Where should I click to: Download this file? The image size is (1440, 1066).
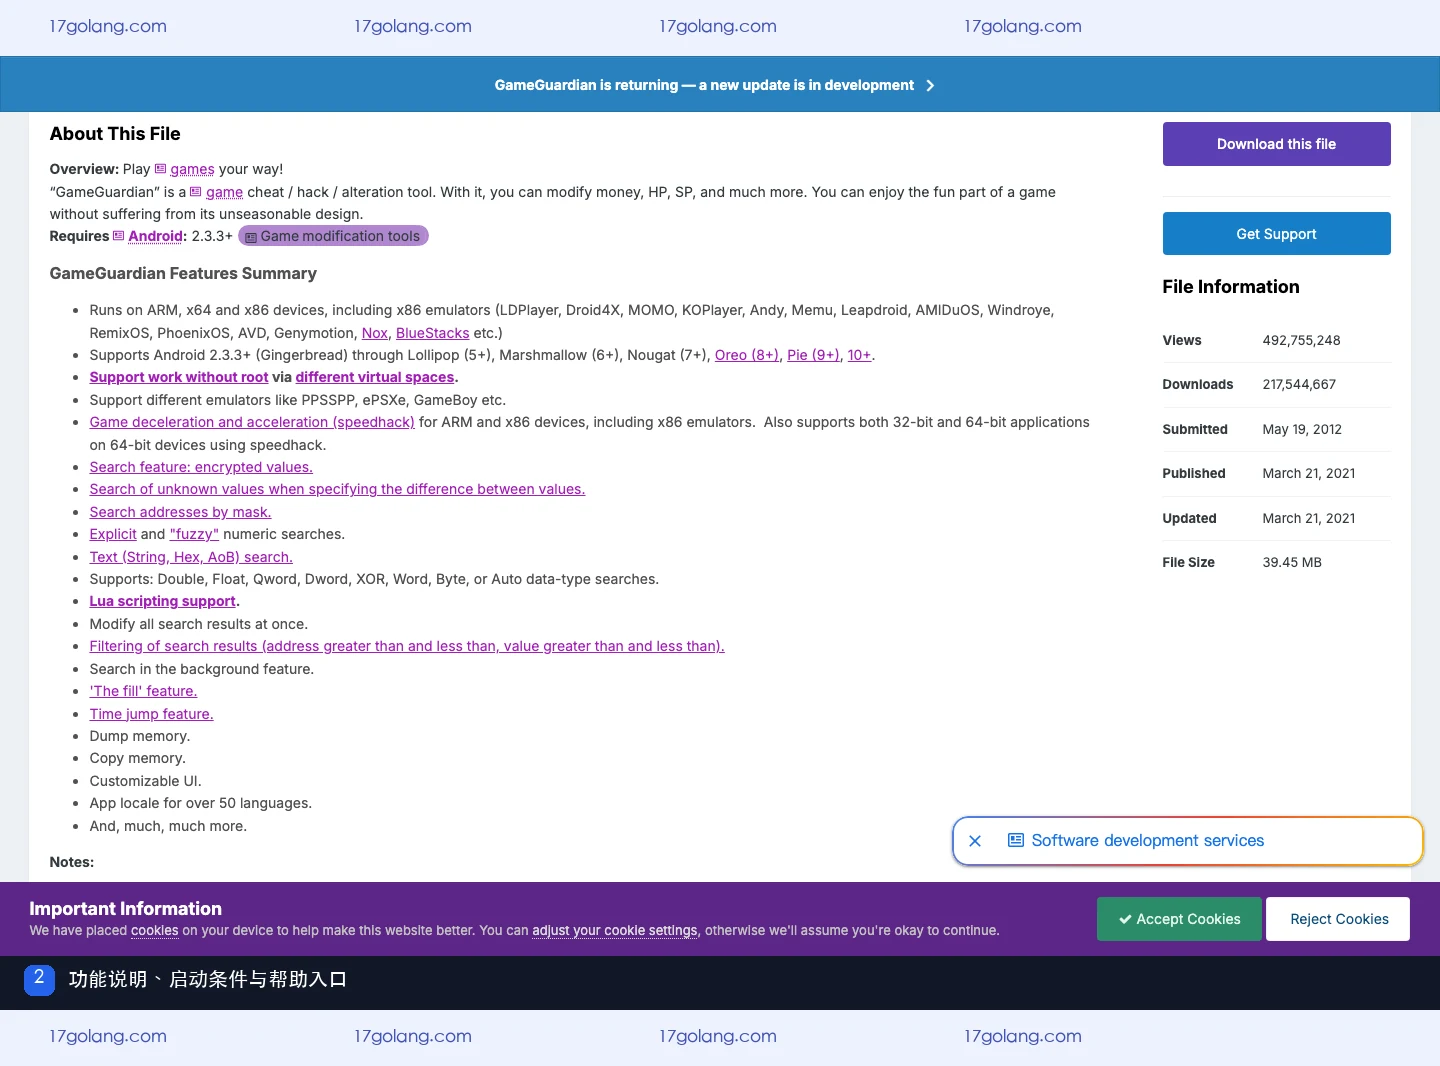pos(1276,144)
